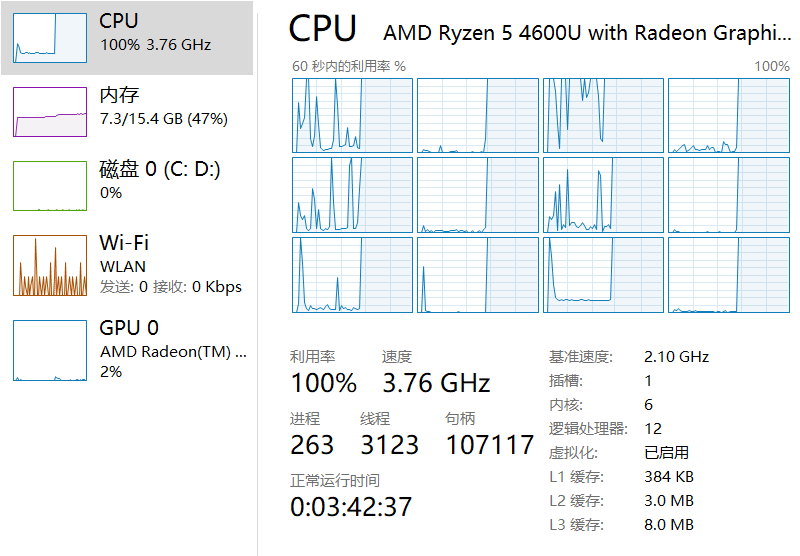Click the 60 秒内的利用率 % graph label
The width and height of the screenshot is (800, 556).
tap(349, 66)
